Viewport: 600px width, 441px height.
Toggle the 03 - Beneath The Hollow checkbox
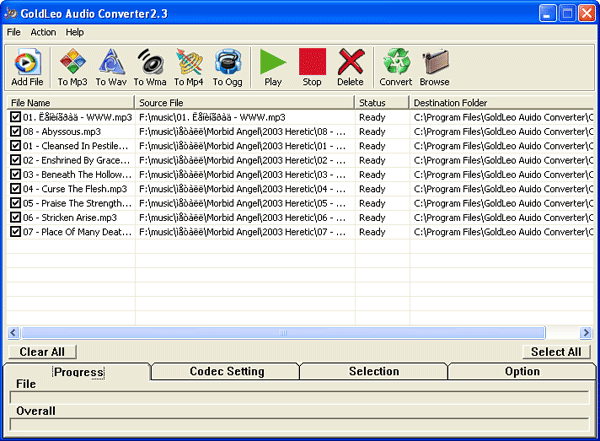15,174
